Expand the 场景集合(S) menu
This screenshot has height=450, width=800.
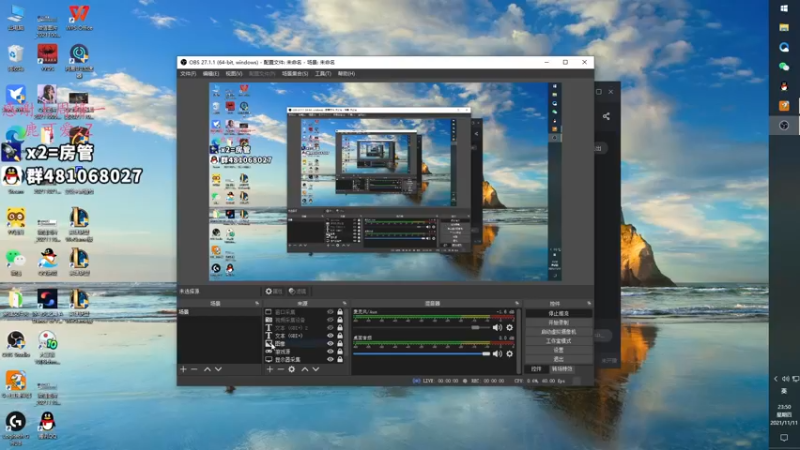click(294, 73)
